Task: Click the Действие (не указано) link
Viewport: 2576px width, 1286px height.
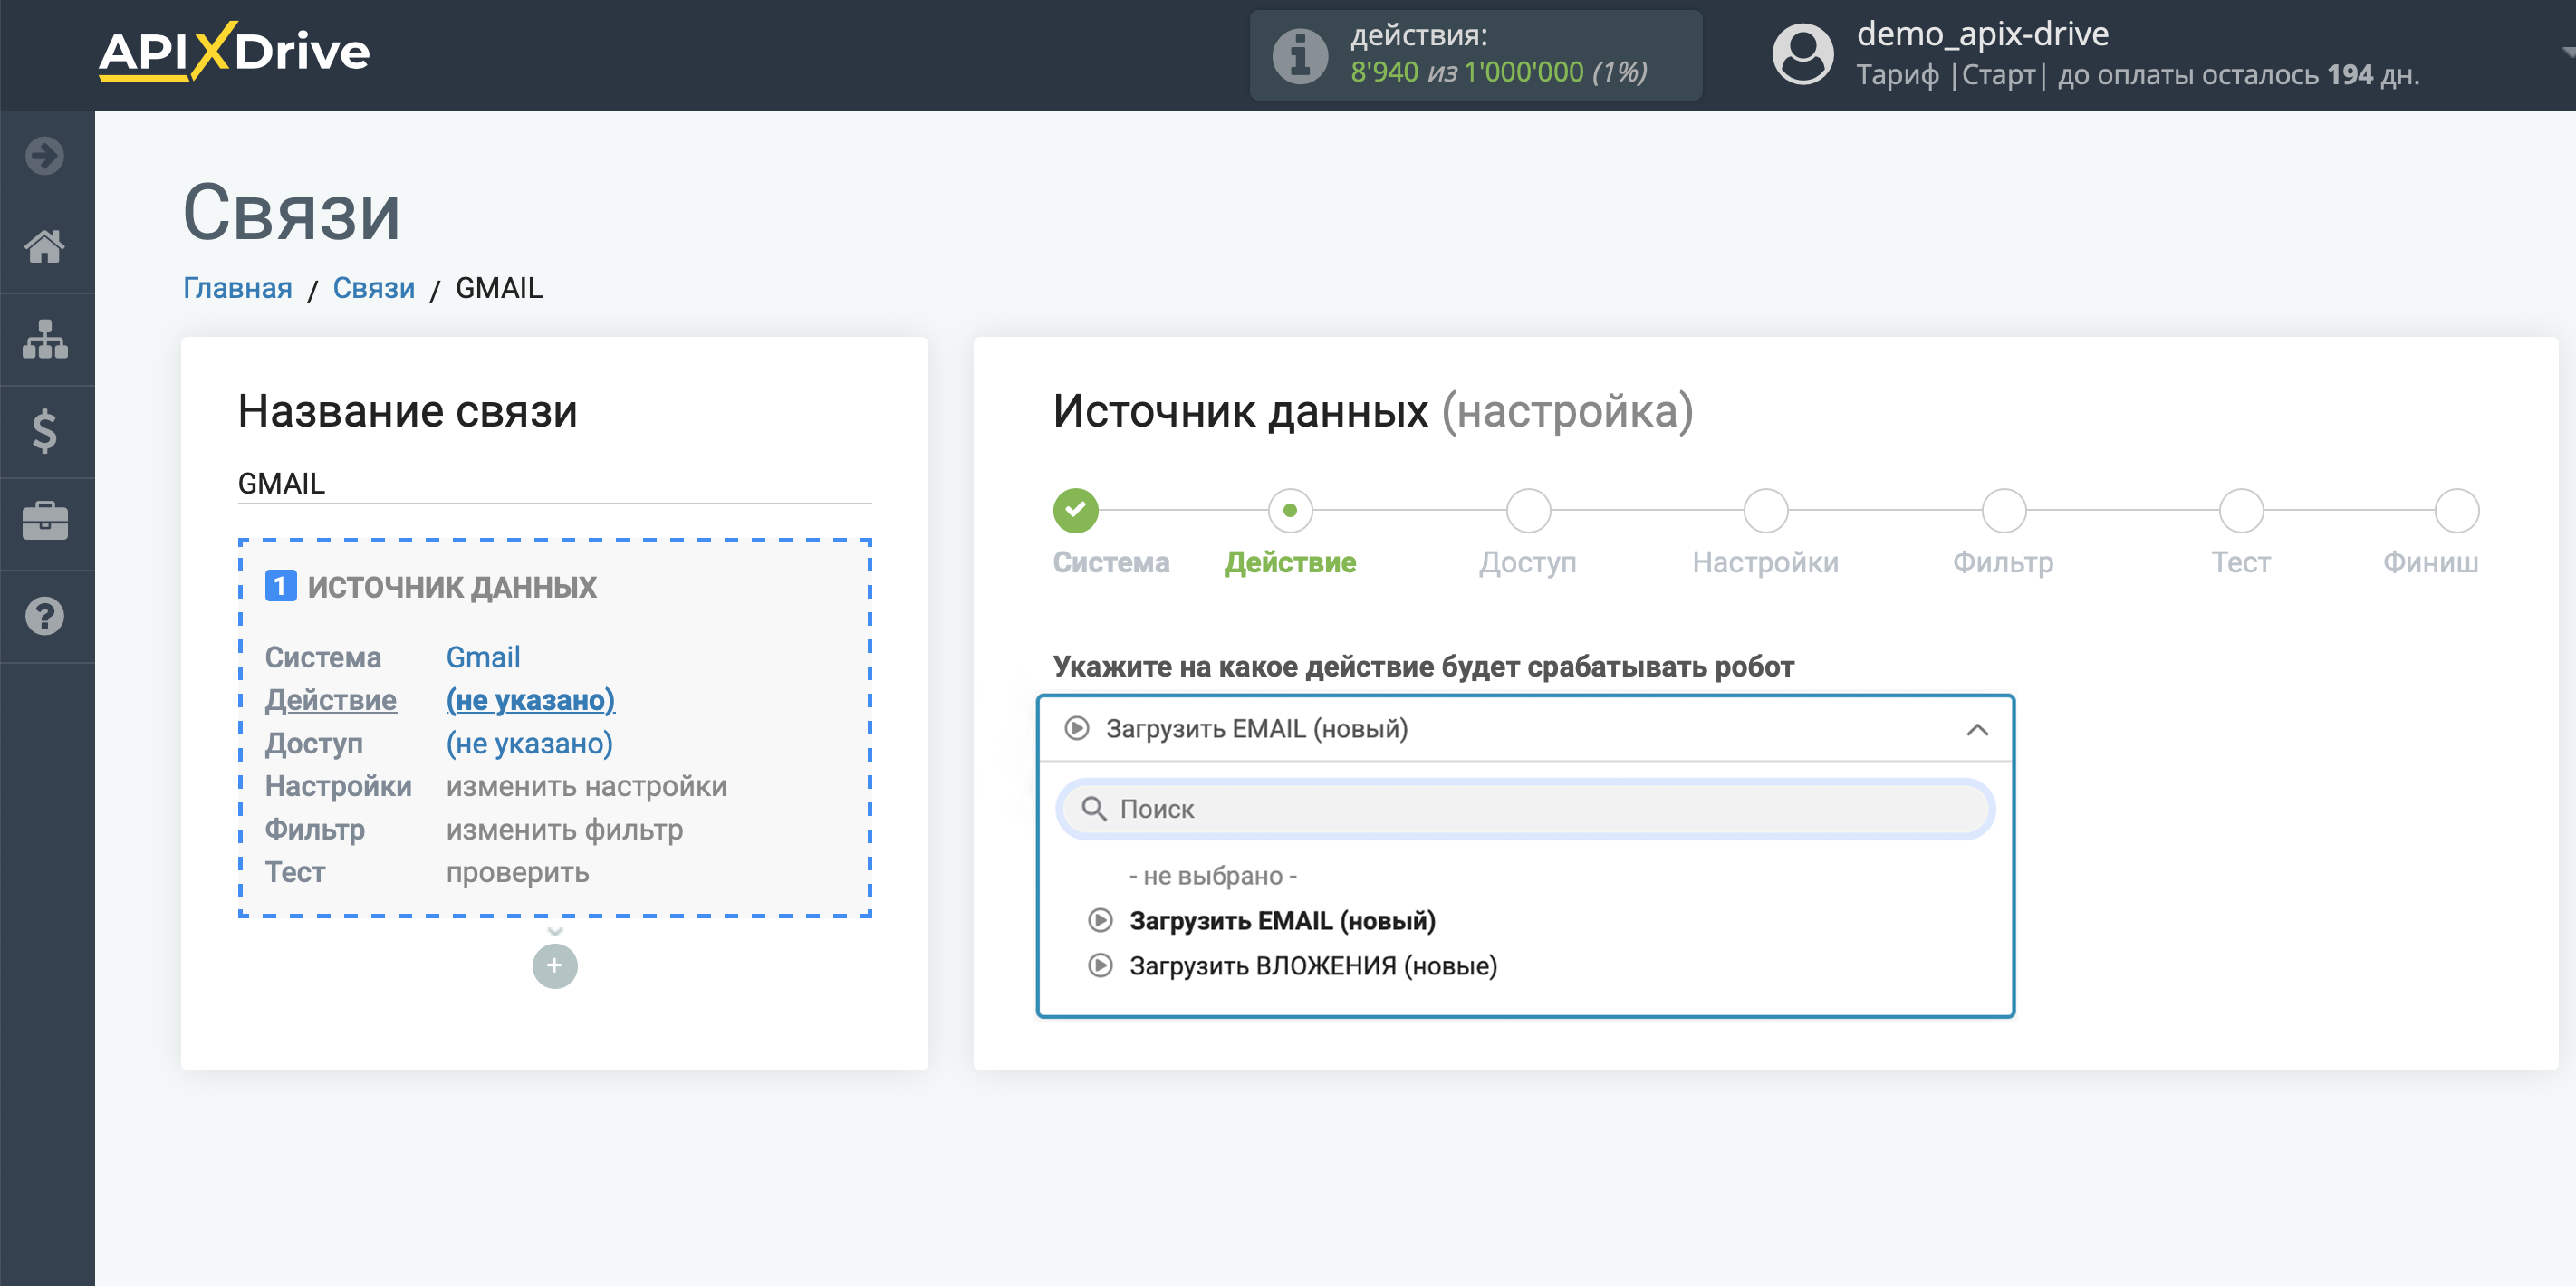Action: (x=531, y=700)
